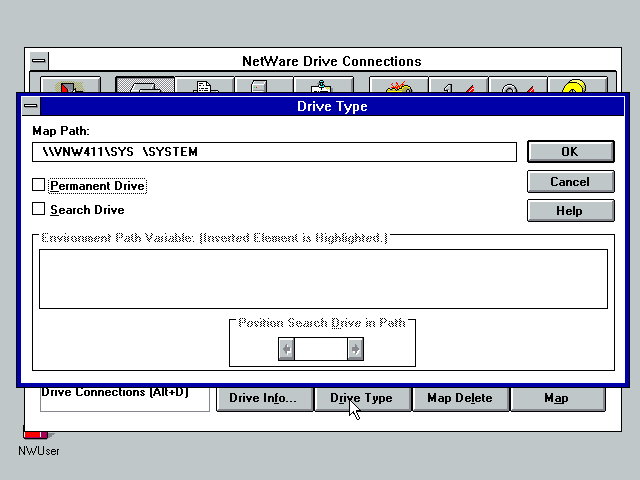
Task: Click the Map button in NetWare window
Action: point(558,398)
